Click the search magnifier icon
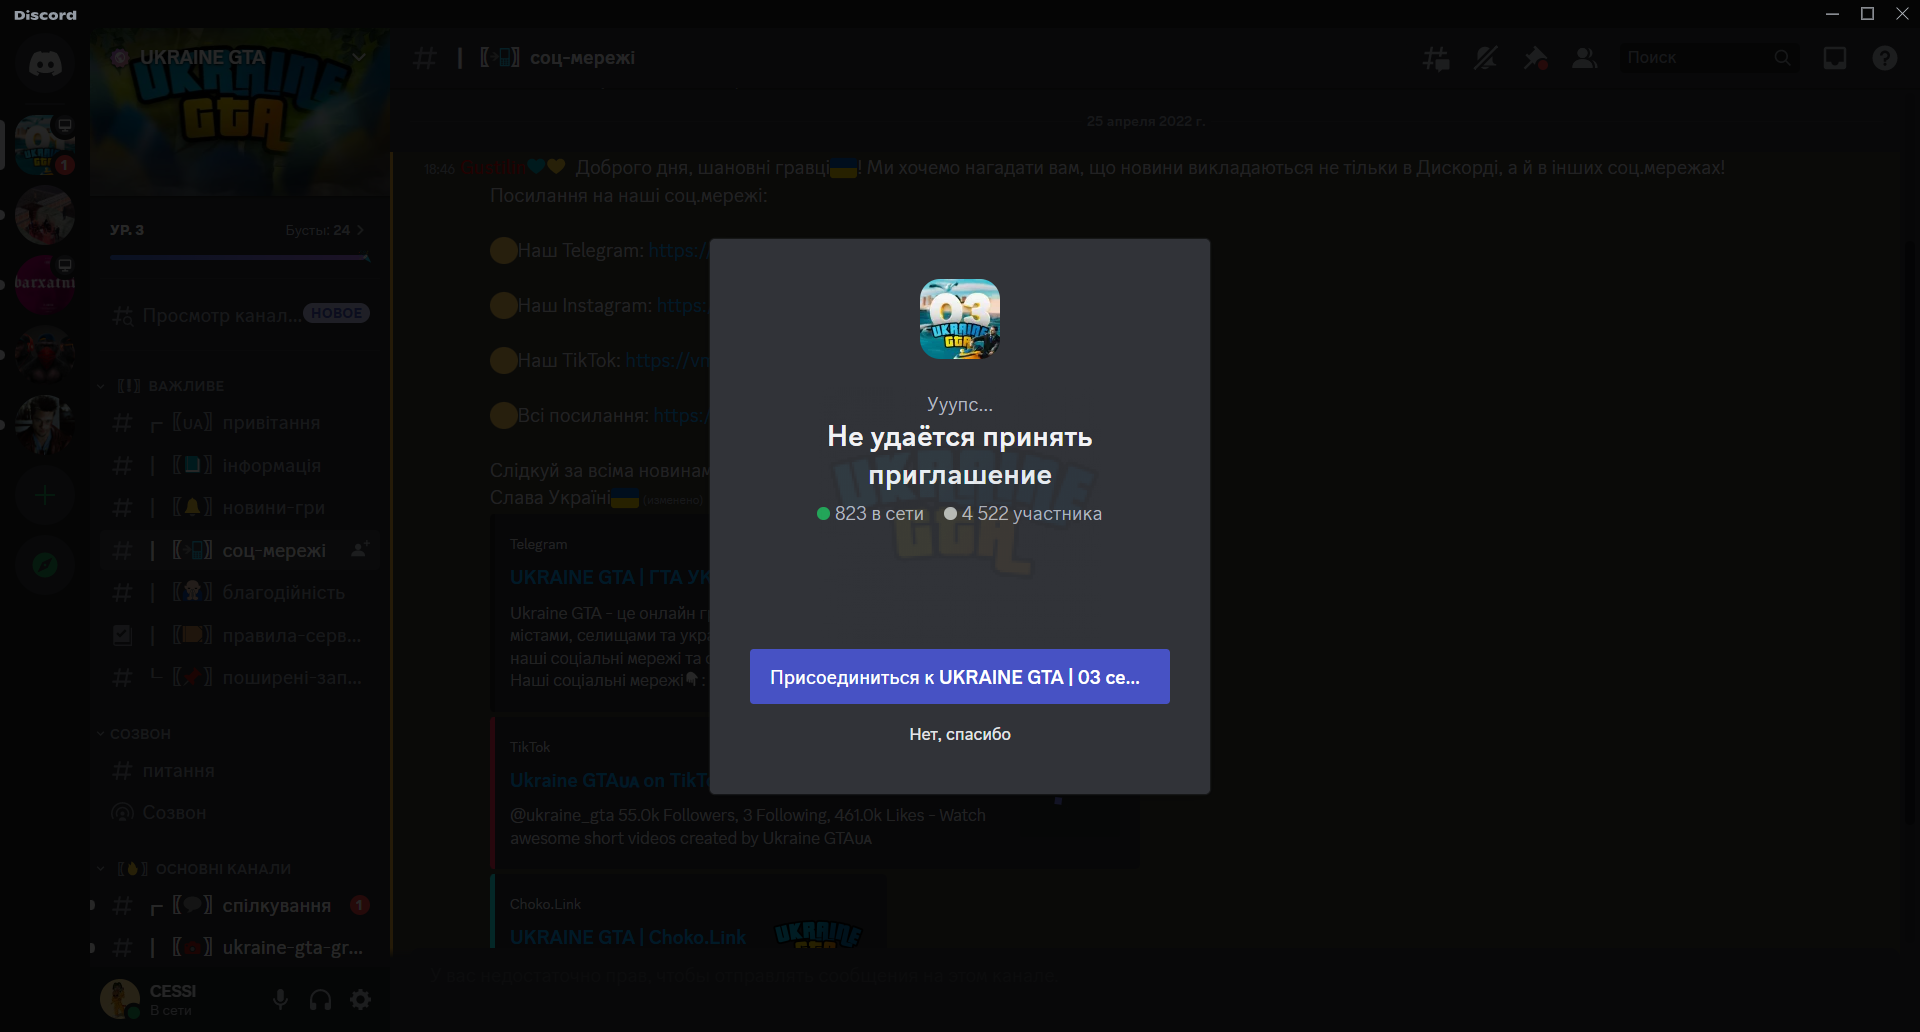 click(x=1782, y=58)
